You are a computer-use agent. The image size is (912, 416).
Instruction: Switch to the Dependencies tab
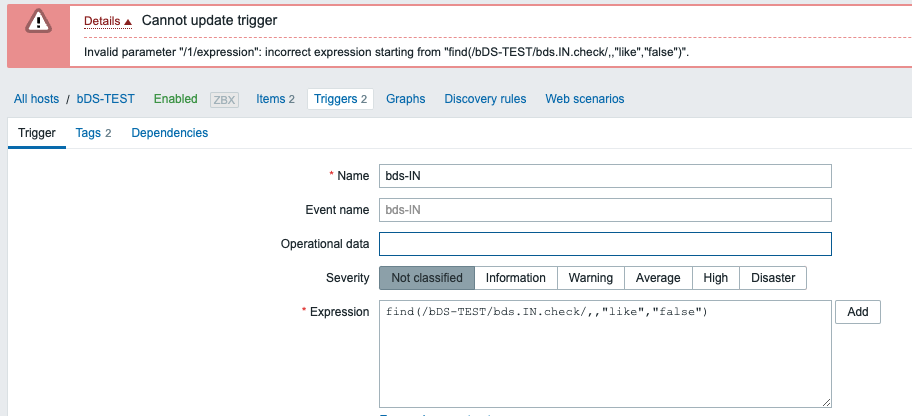[x=170, y=133]
